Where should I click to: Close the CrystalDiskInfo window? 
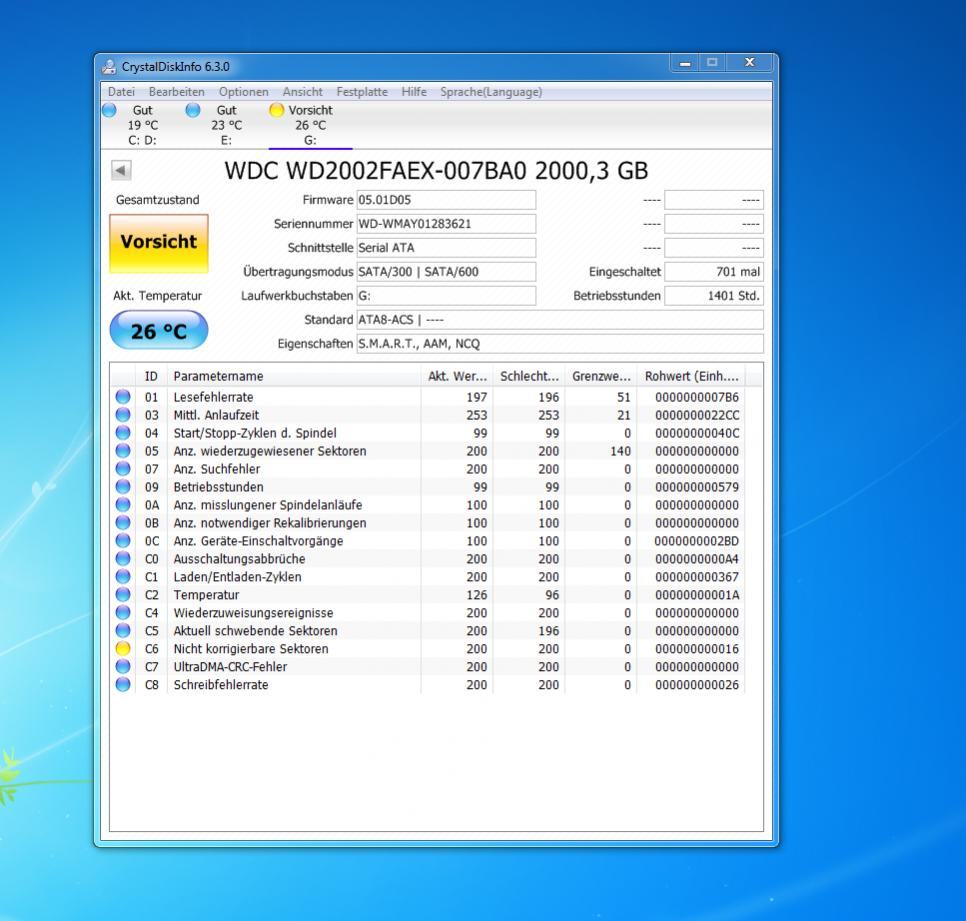tap(749, 63)
